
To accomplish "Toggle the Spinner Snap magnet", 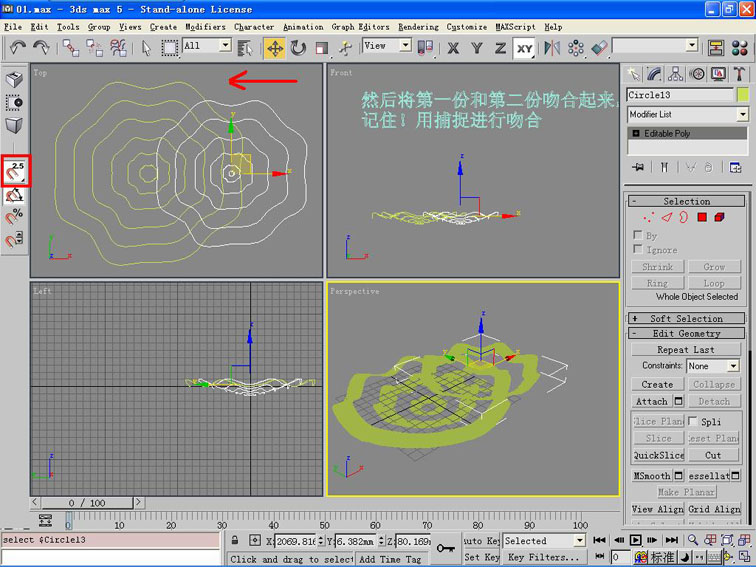I will coord(14,239).
